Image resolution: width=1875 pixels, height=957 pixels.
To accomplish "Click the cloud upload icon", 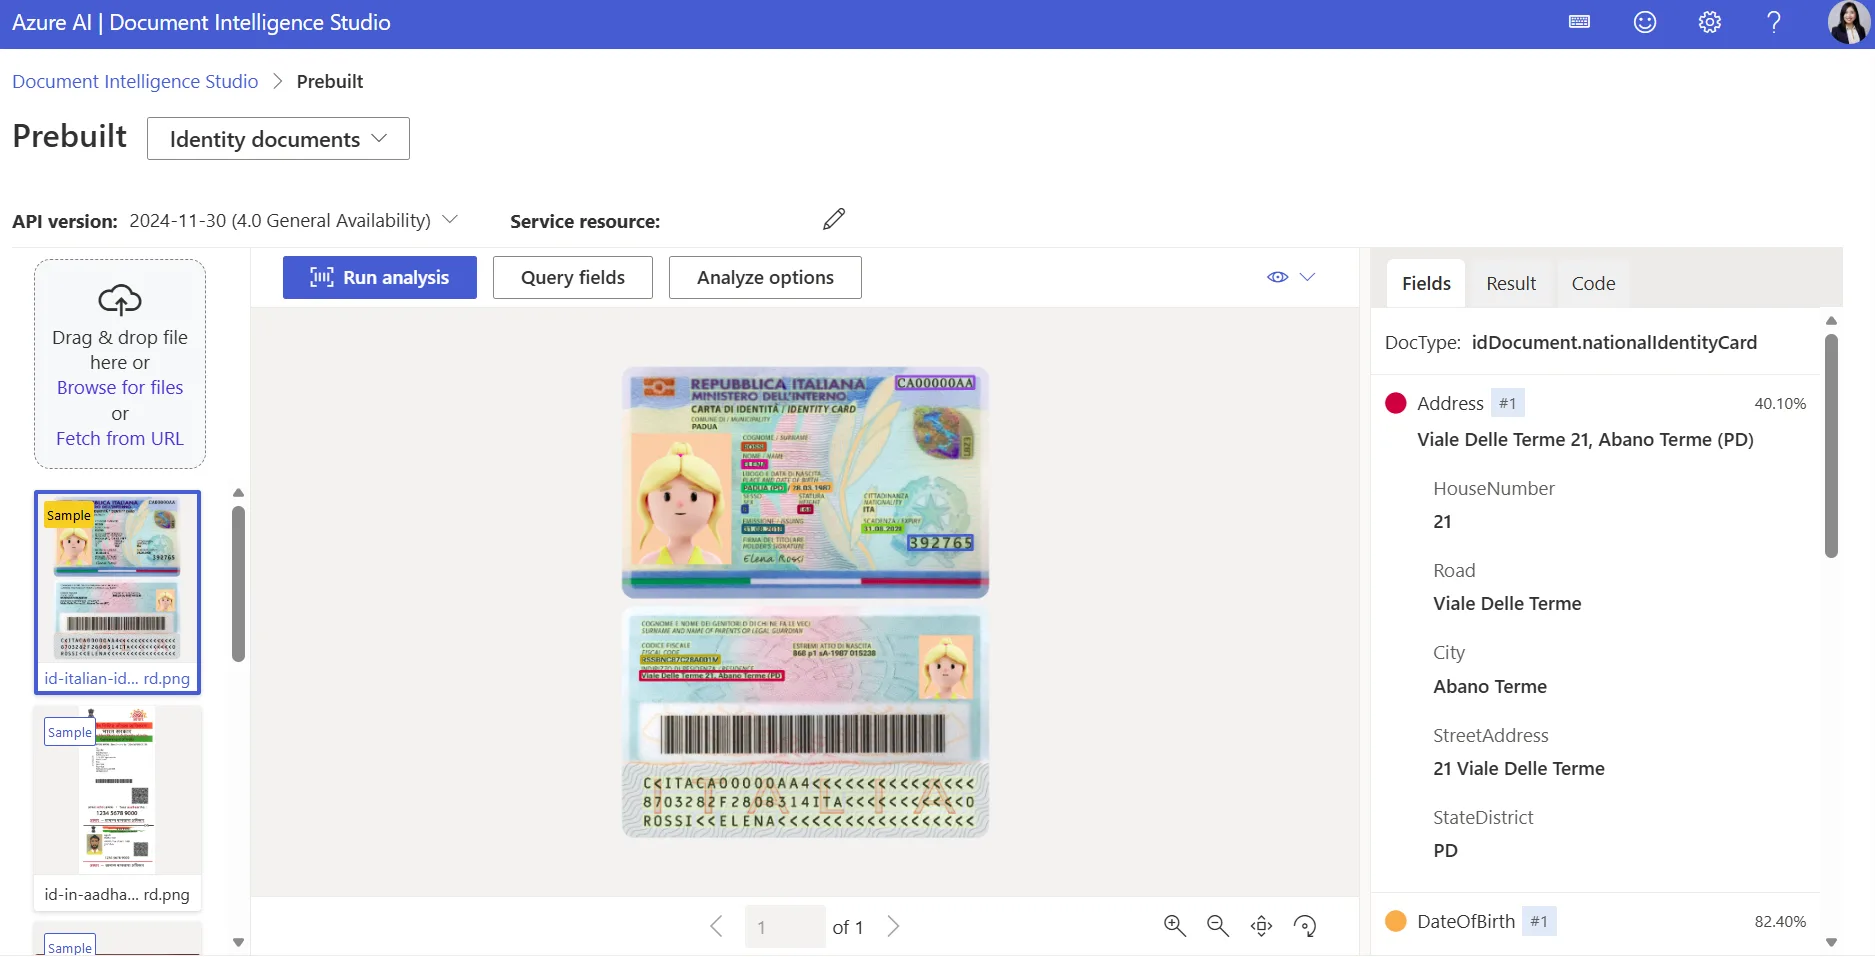I will click(120, 299).
